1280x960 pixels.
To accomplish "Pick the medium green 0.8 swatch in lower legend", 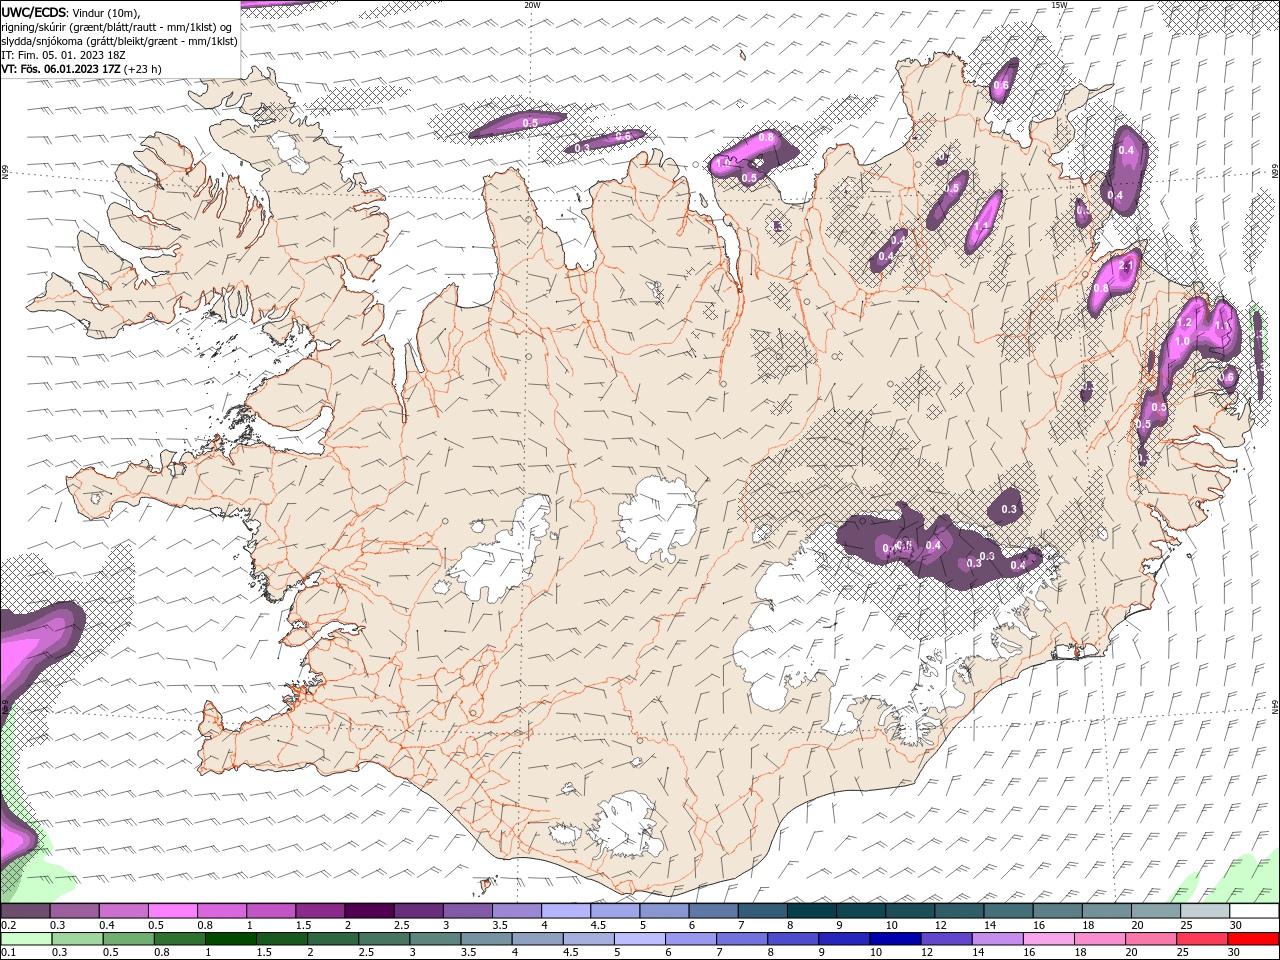I will point(179,939).
